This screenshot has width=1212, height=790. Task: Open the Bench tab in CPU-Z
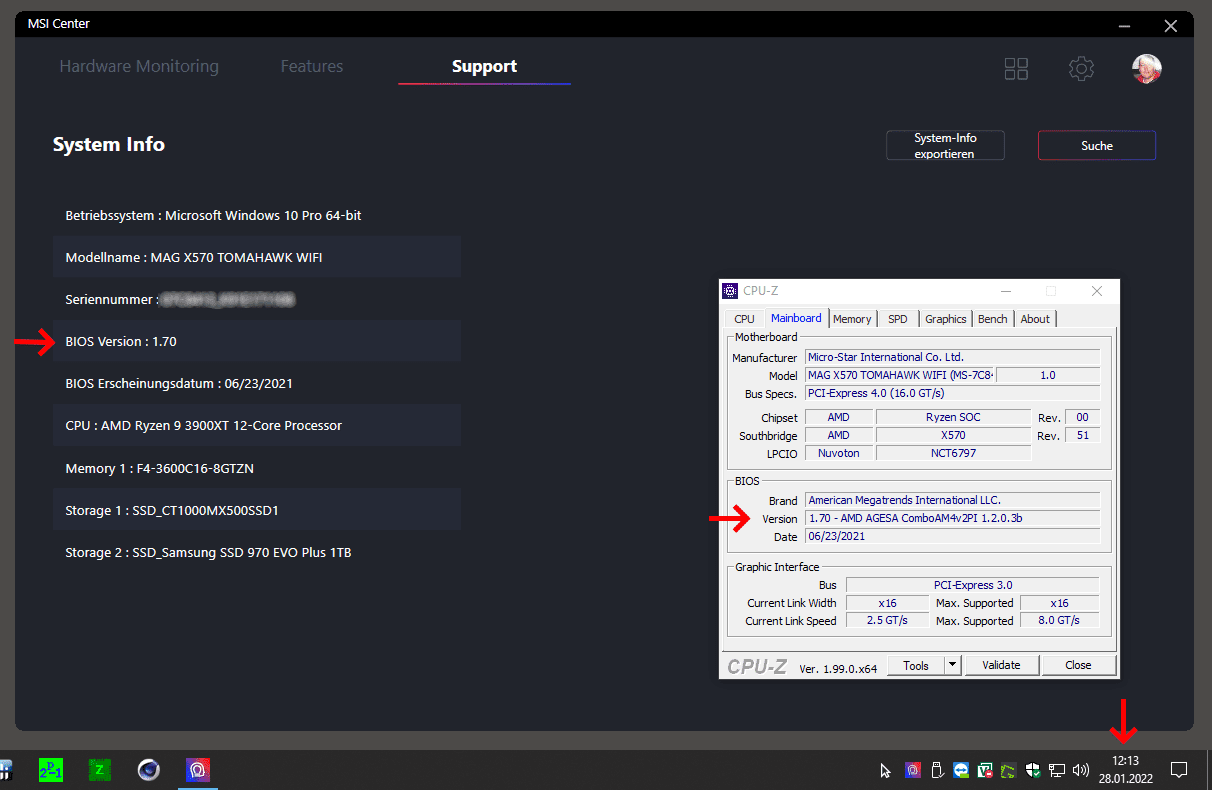pyautogui.click(x=993, y=319)
